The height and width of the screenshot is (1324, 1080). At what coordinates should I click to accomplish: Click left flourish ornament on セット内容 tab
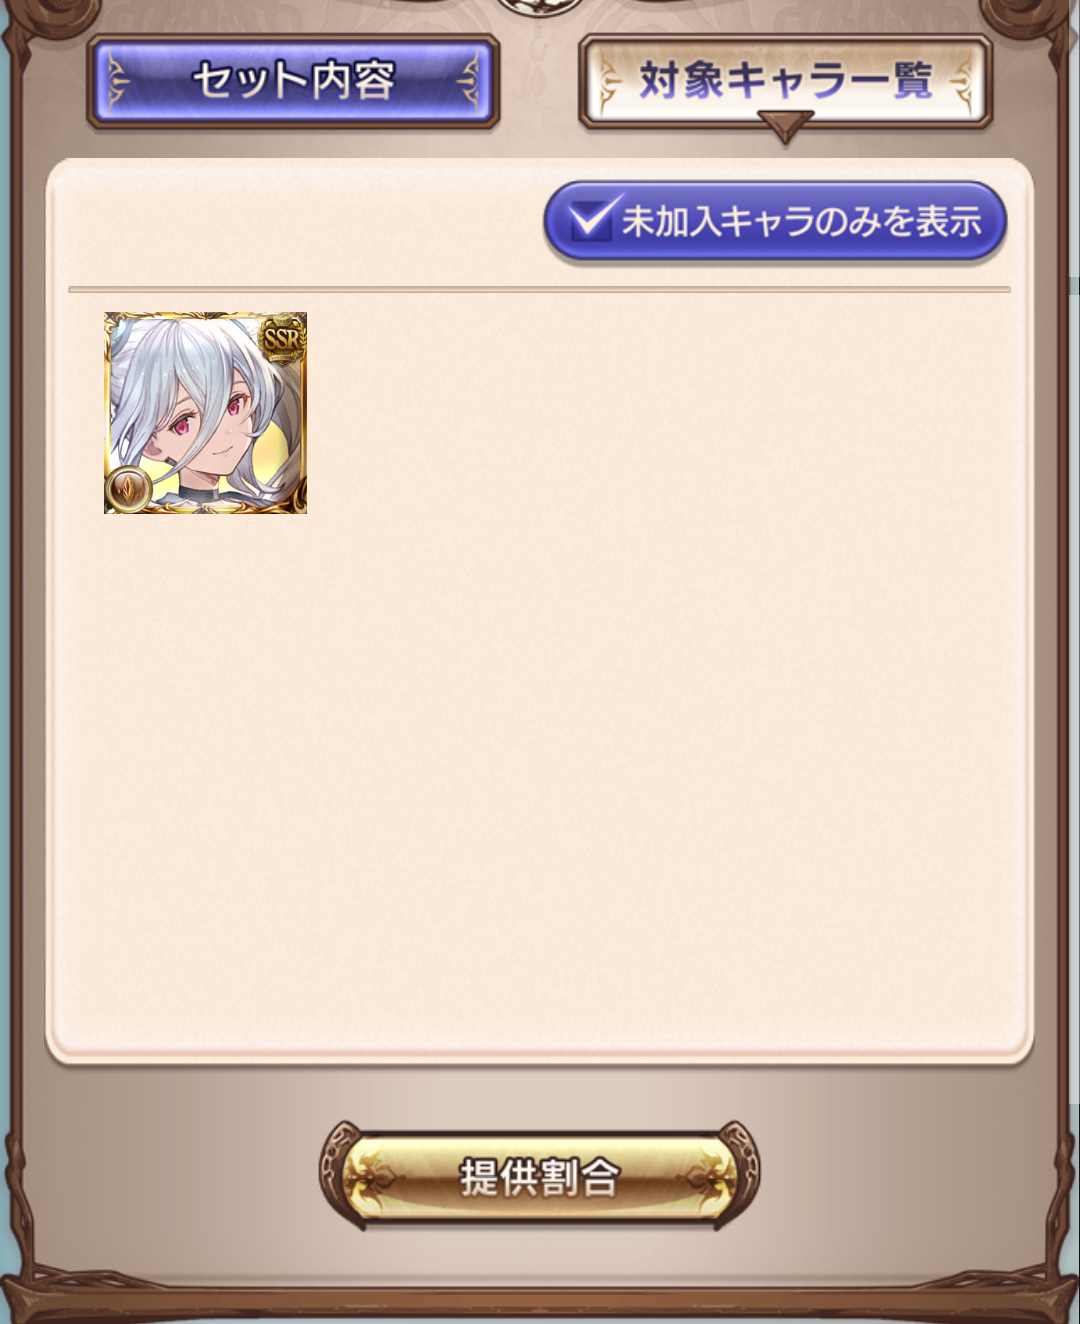pyautogui.click(x=117, y=82)
